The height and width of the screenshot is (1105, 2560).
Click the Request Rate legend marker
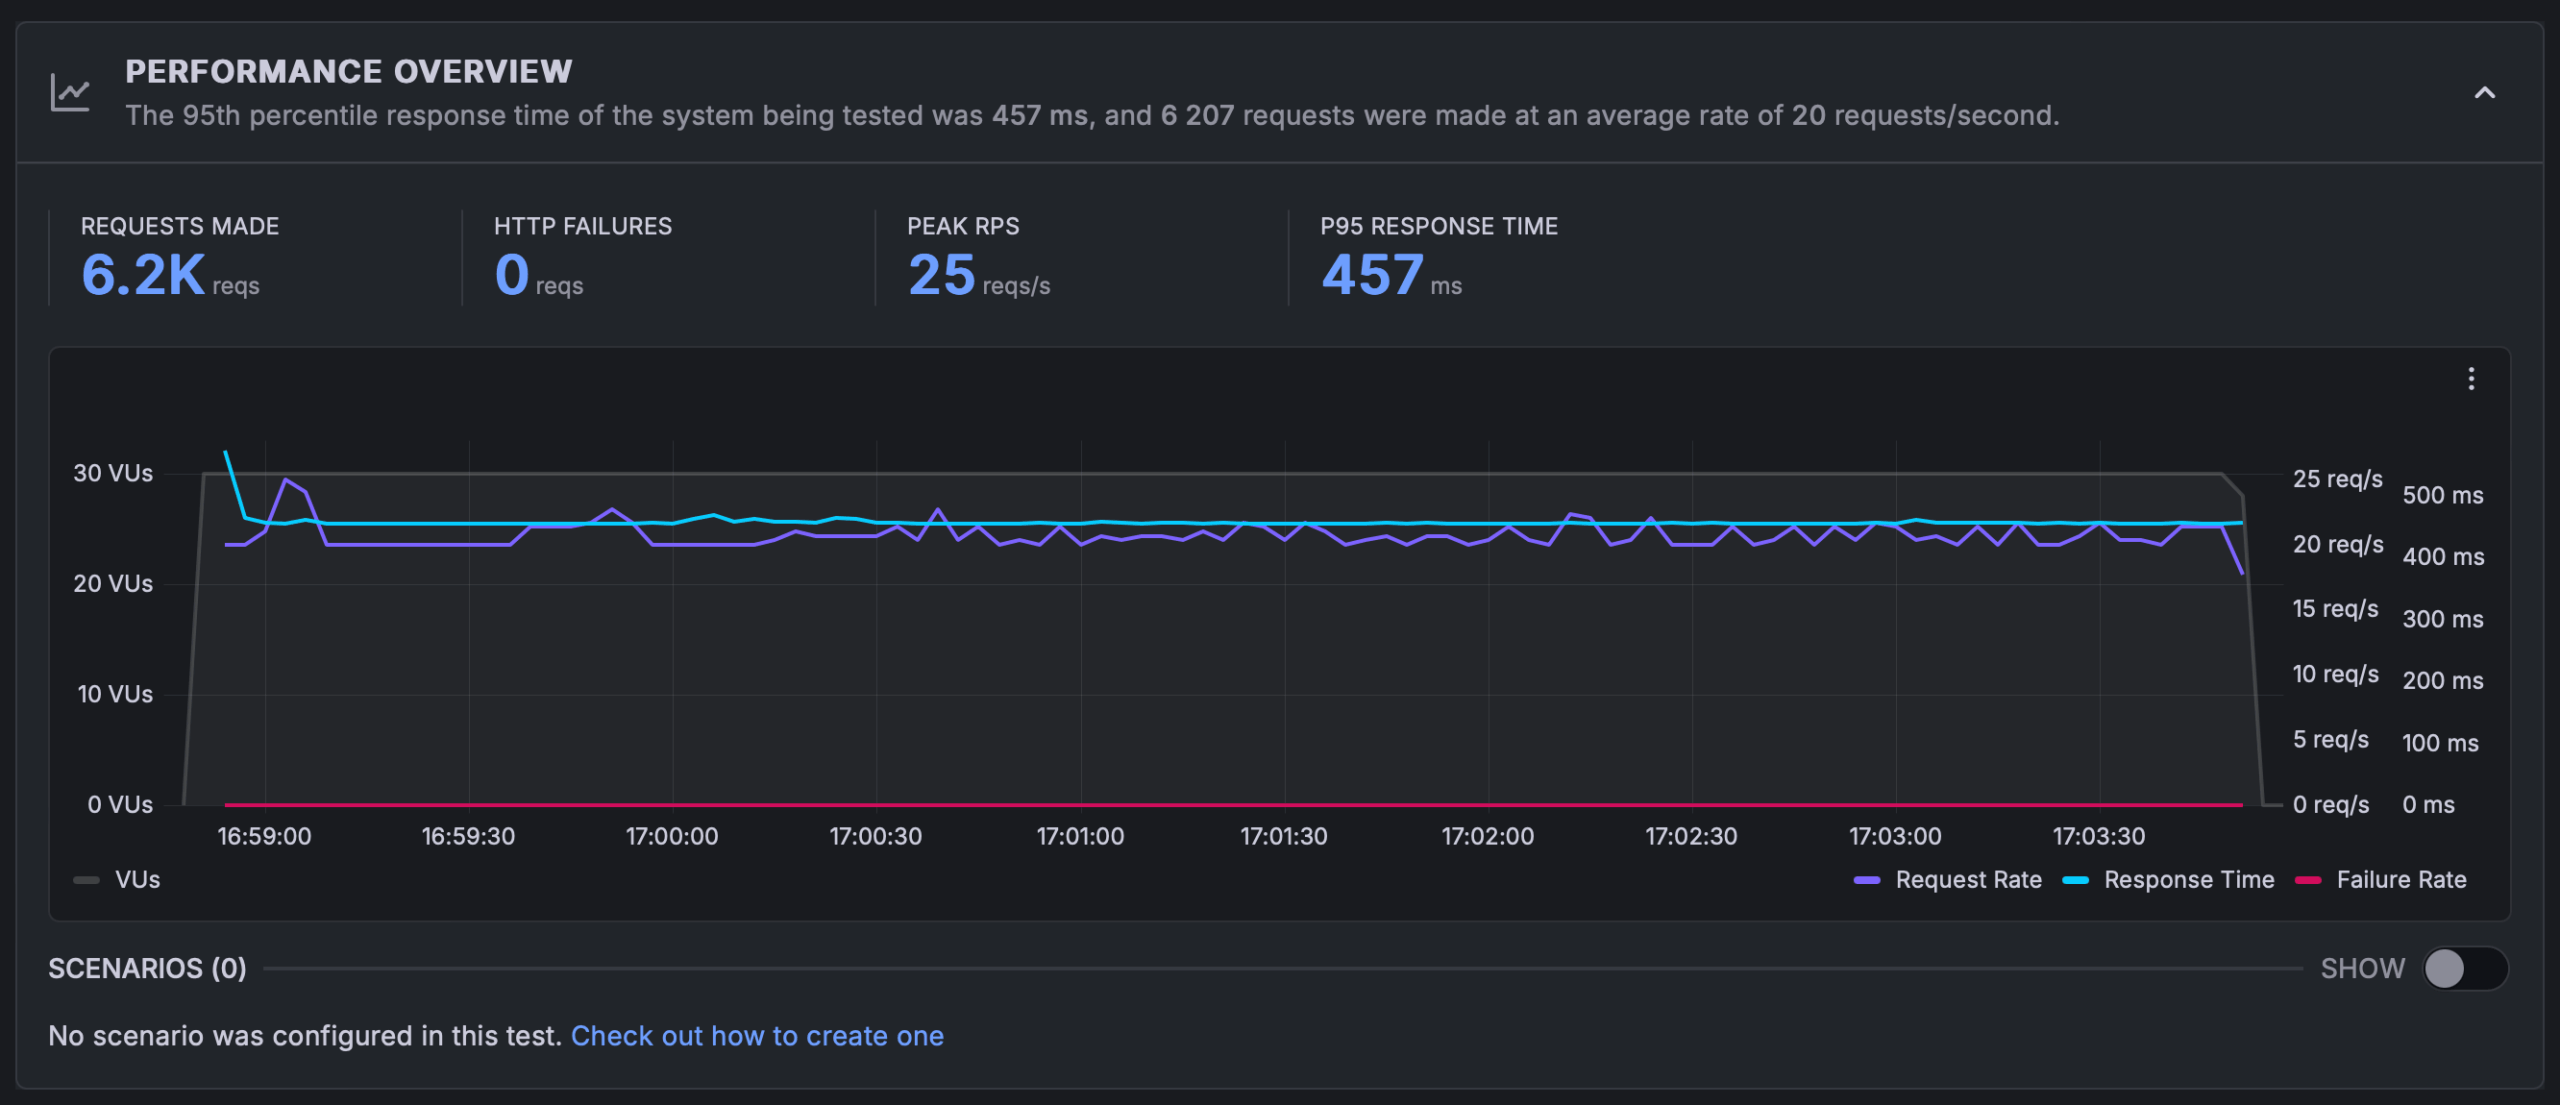1866,880
